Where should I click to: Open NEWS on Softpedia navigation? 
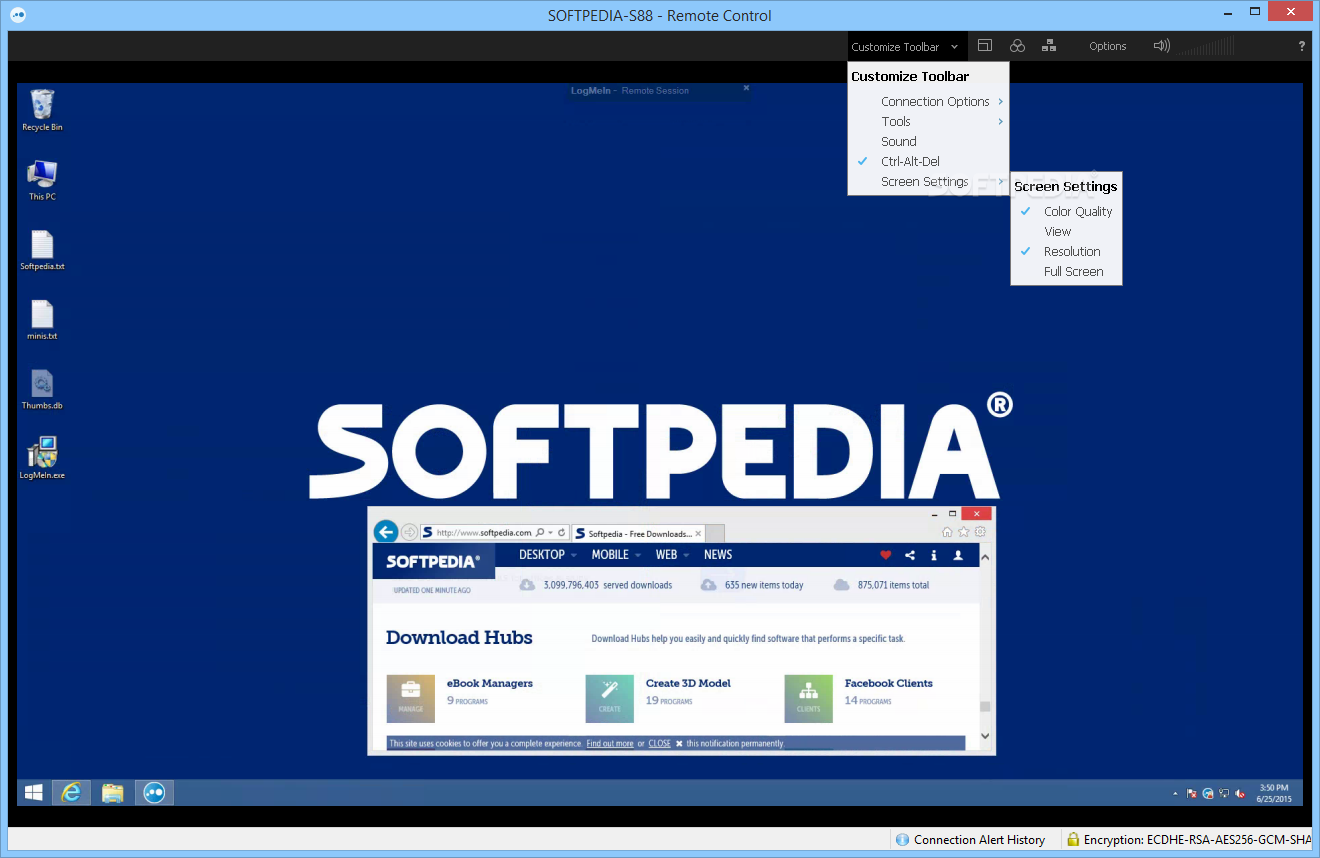point(718,554)
